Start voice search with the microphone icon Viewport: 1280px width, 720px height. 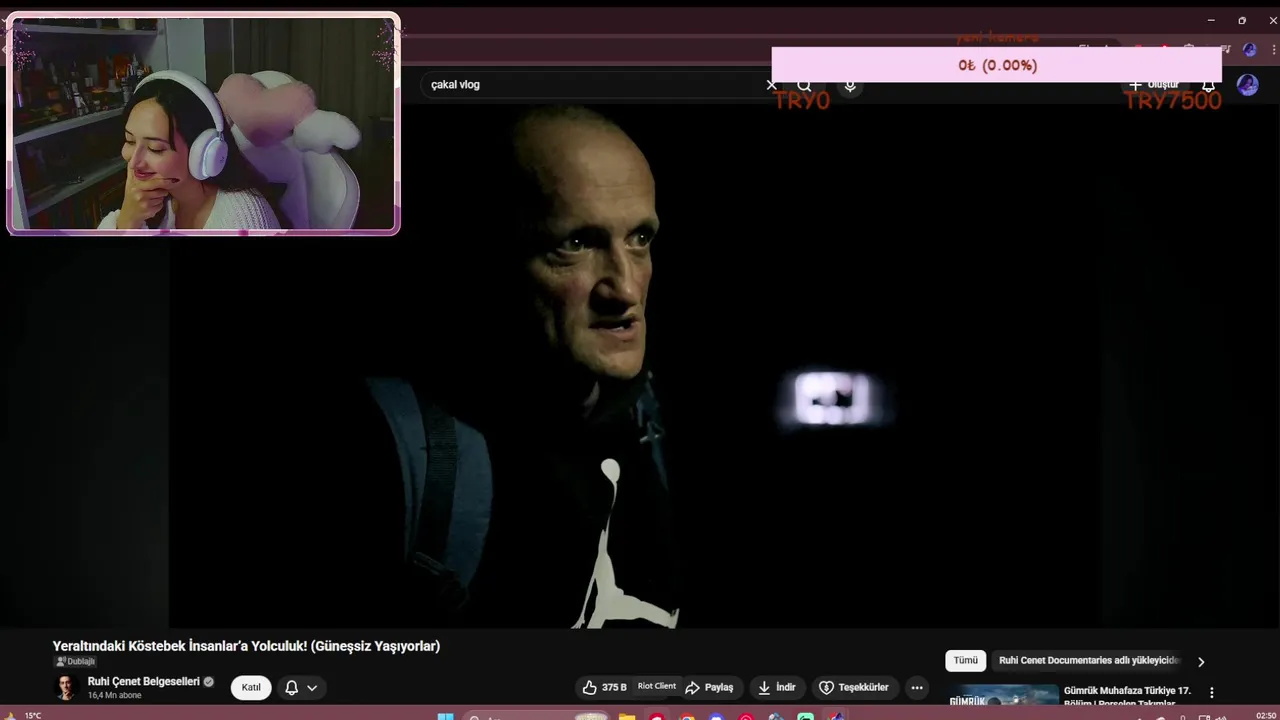[x=850, y=86]
